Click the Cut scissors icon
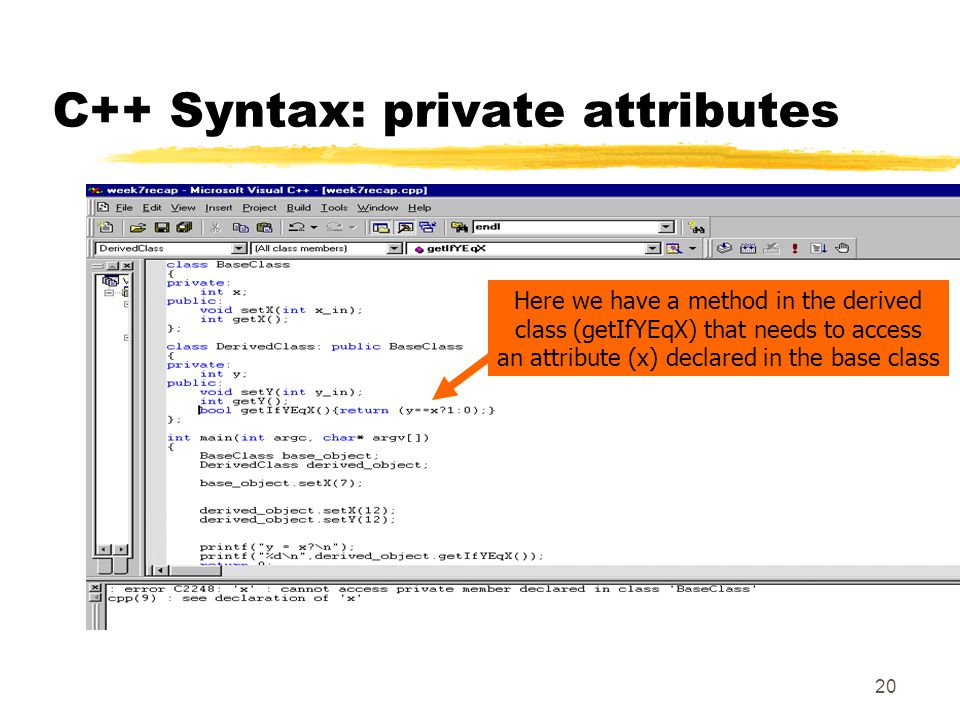Image resolution: width=960 pixels, height=720 pixels. 215,228
